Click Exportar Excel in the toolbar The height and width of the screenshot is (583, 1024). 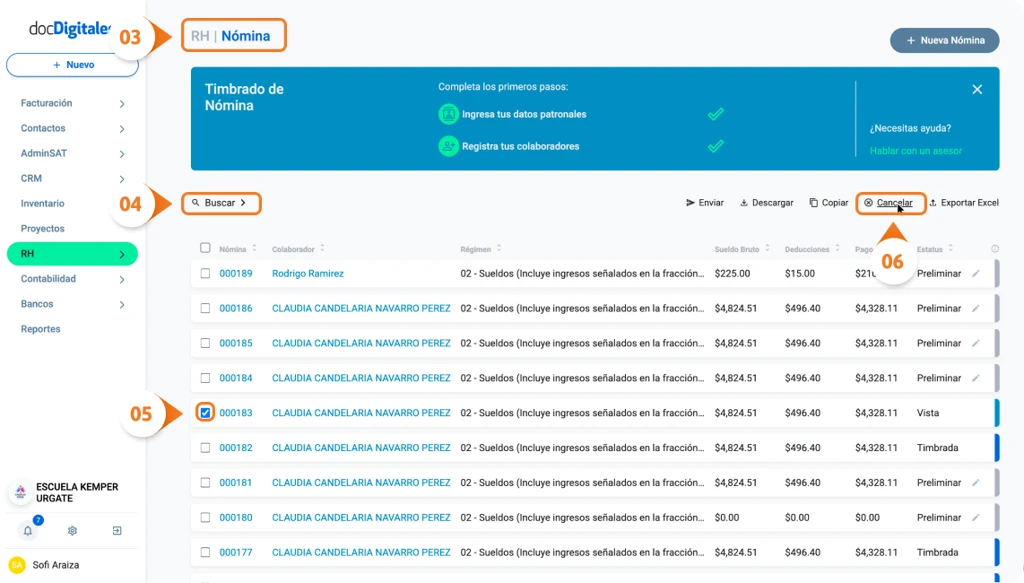pyautogui.click(x=964, y=203)
